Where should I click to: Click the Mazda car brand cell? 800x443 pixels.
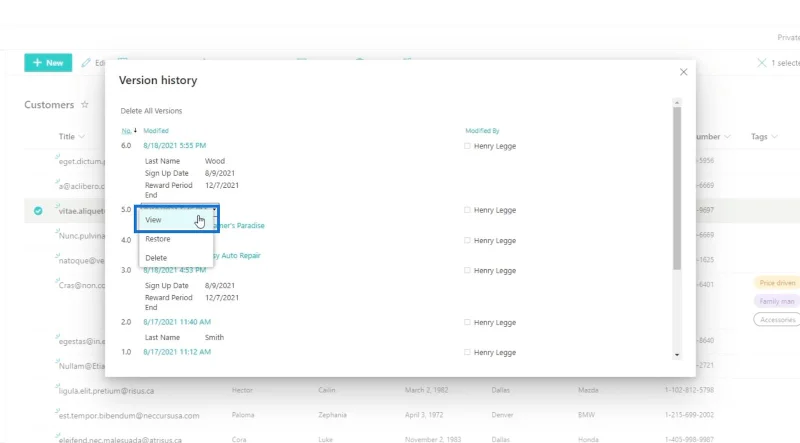pos(588,390)
